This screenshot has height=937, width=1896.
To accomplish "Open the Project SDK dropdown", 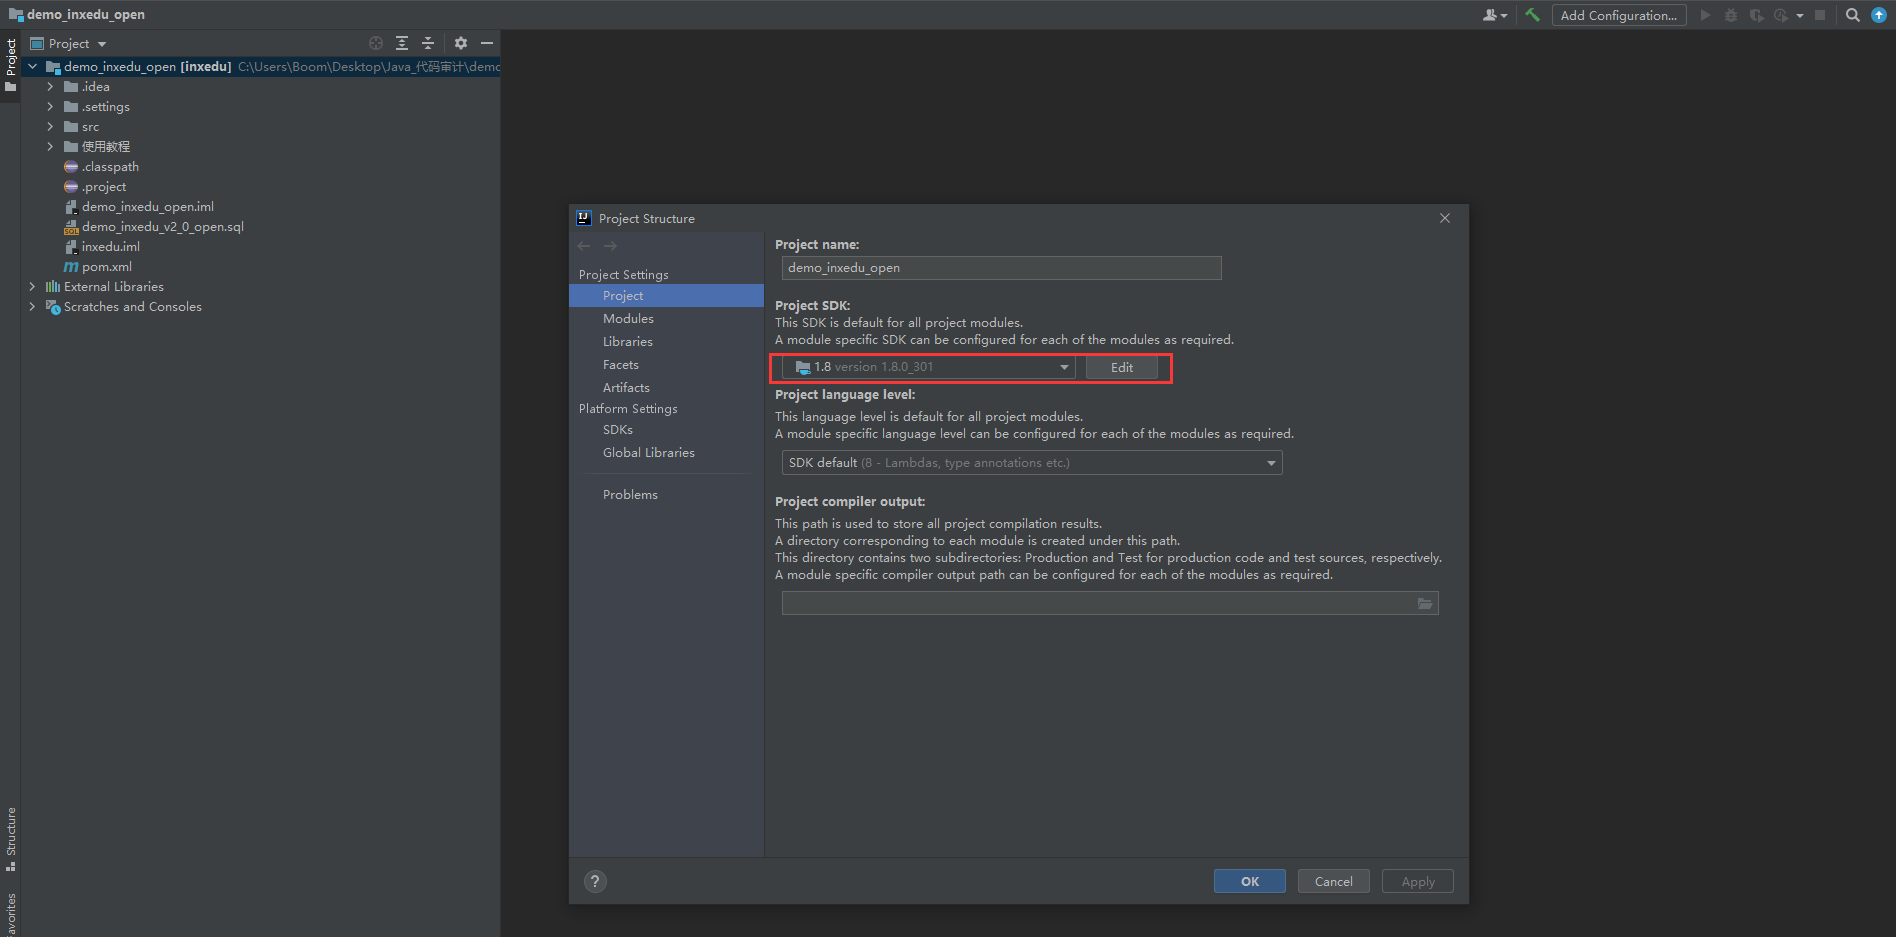I will [928, 367].
